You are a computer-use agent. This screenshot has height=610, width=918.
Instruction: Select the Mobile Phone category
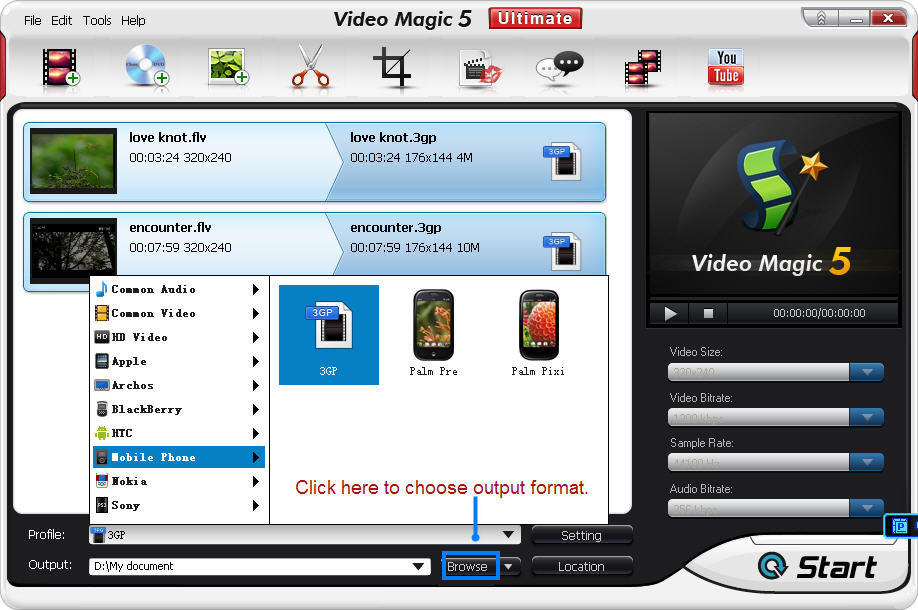(x=179, y=457)
